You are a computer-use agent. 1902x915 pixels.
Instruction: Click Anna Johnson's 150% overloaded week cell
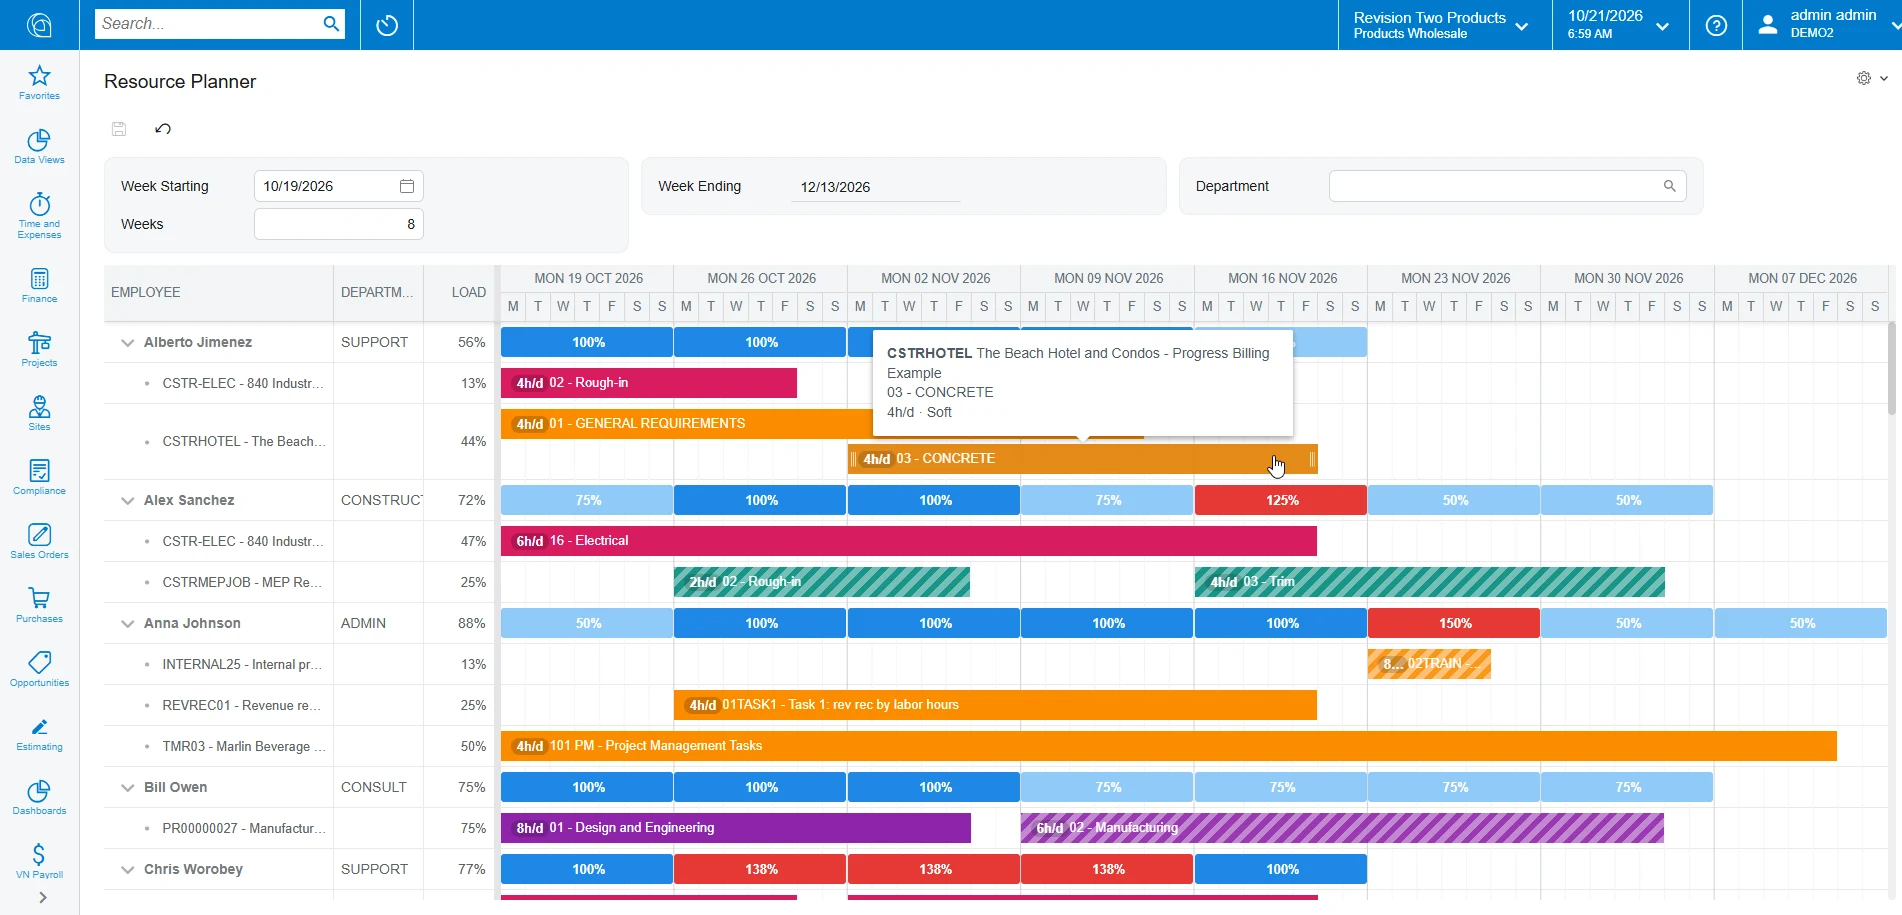click(x=1454, y=623)
